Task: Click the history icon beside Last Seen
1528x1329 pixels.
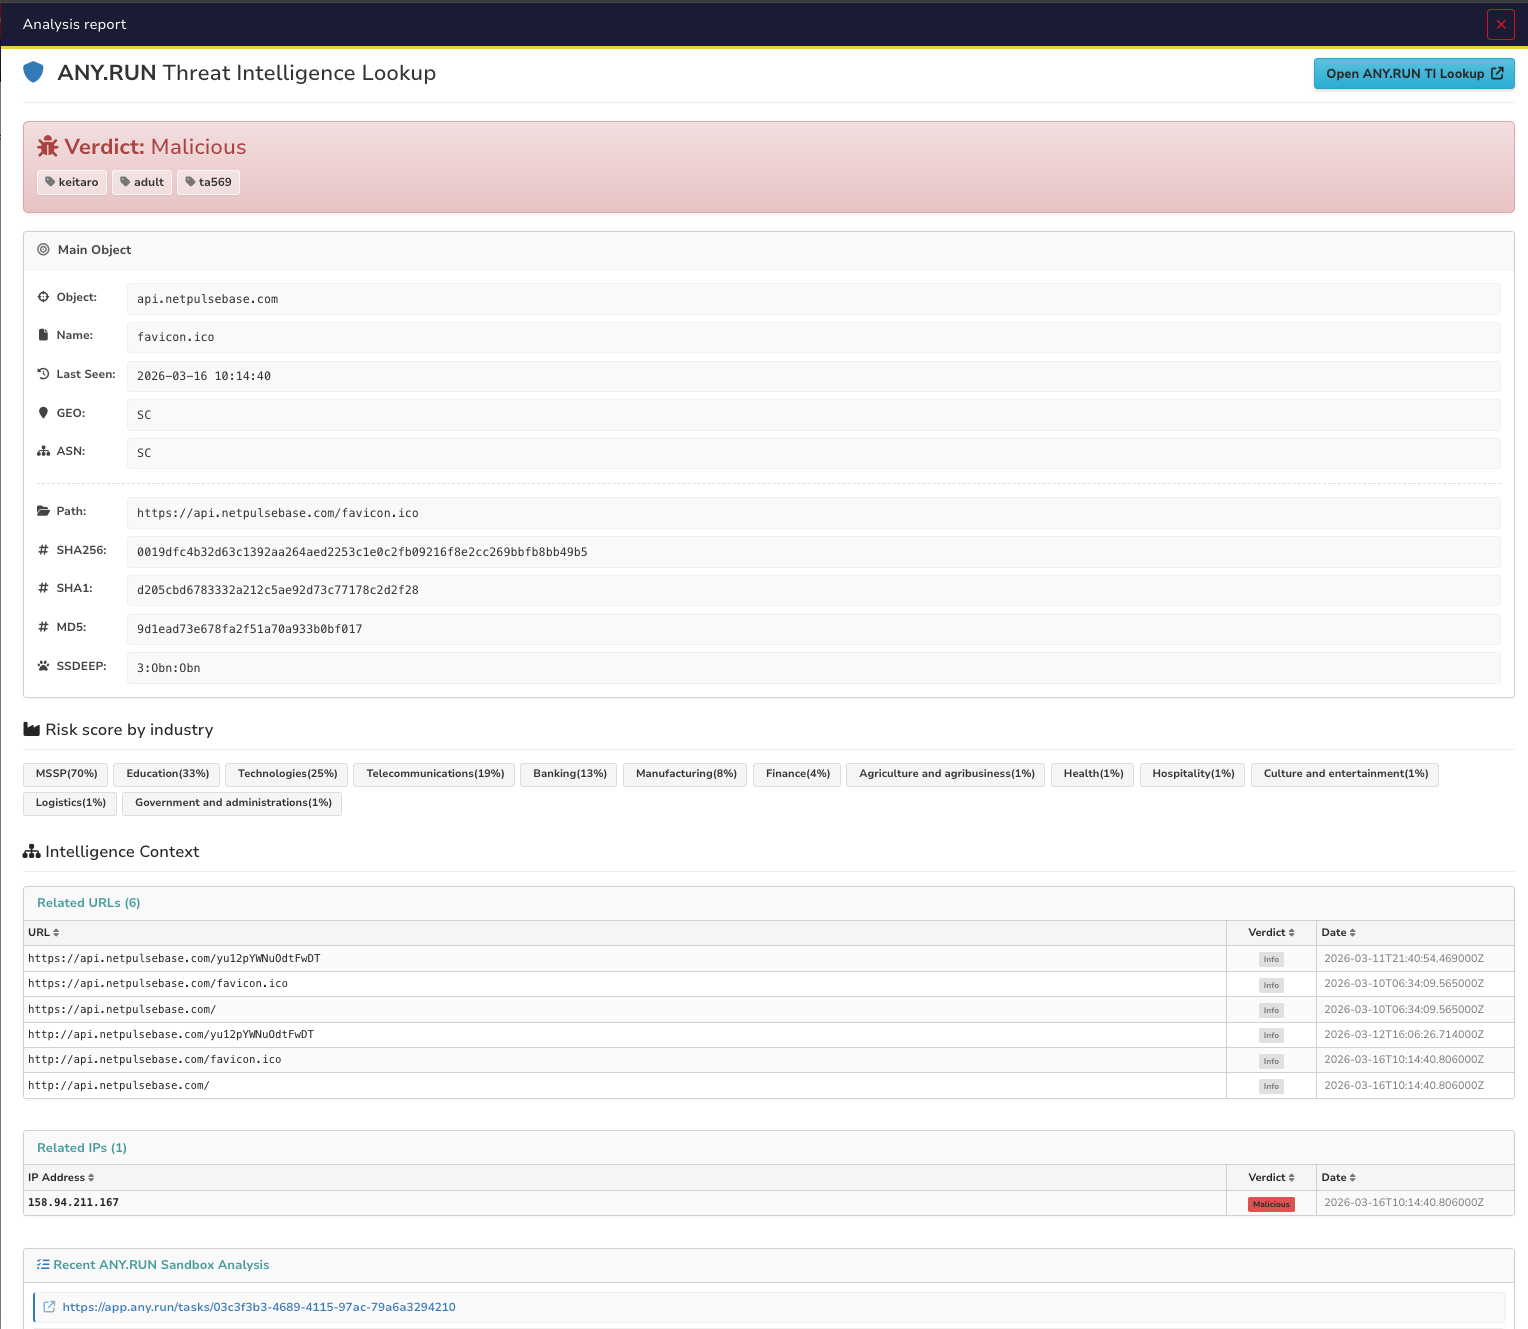Action: coord(43,374)
